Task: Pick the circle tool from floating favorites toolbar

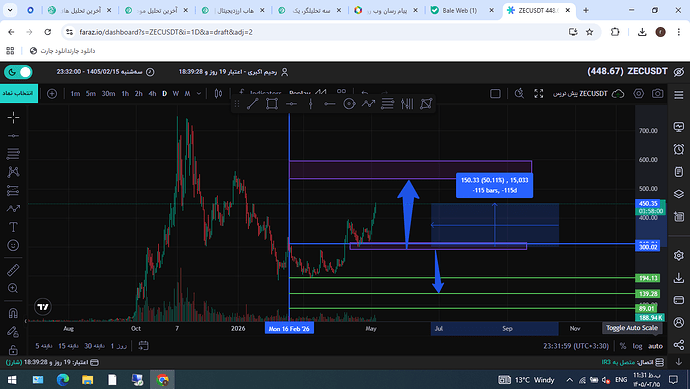Action: (349, 104)
